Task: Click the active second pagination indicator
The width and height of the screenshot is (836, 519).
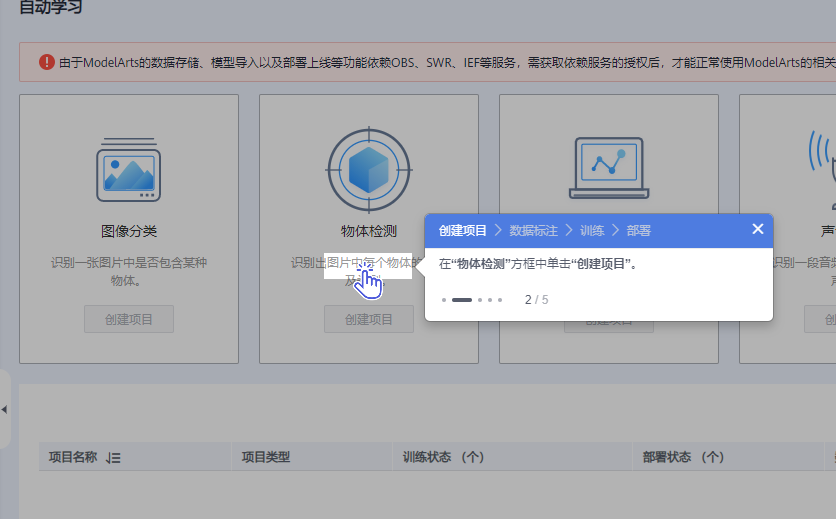Action: click(462, 300)
